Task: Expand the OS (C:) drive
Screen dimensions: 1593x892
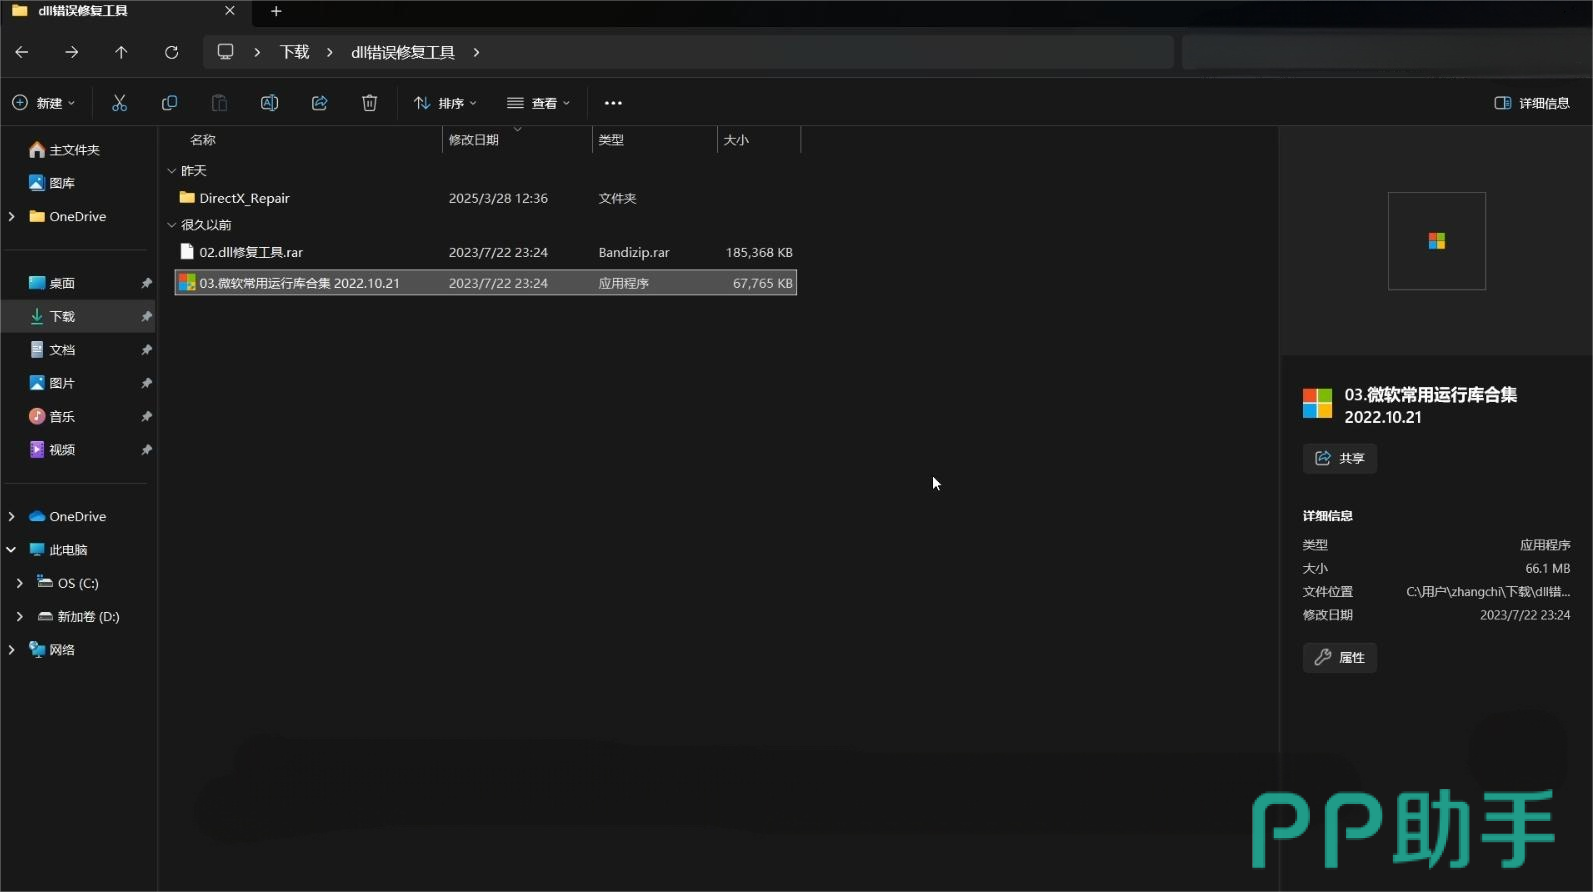Action: point(20,583)
